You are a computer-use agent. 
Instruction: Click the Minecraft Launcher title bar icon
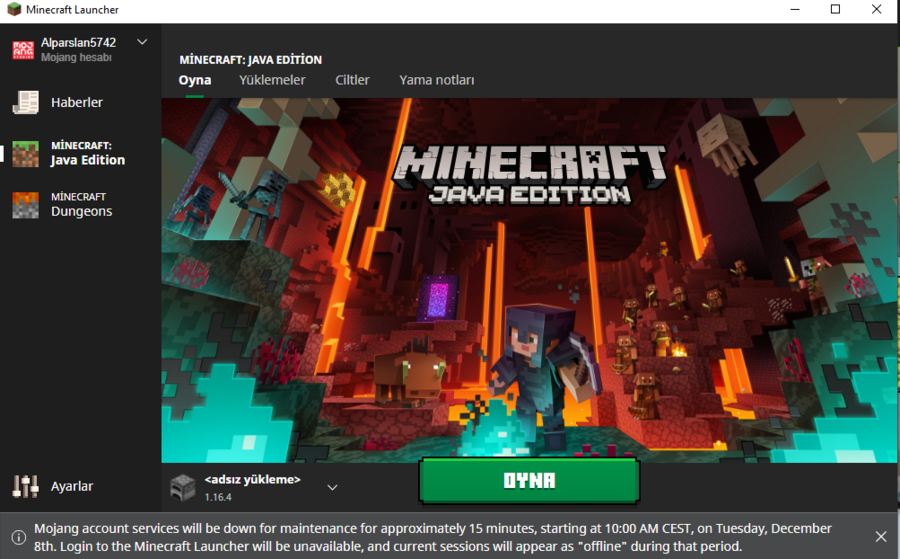click(x=14, y=9)
